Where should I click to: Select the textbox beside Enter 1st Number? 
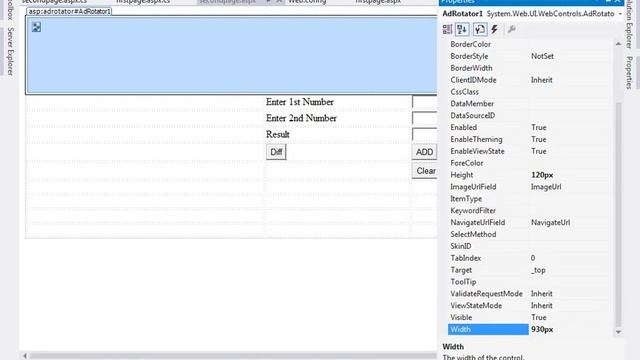[424, 102]
